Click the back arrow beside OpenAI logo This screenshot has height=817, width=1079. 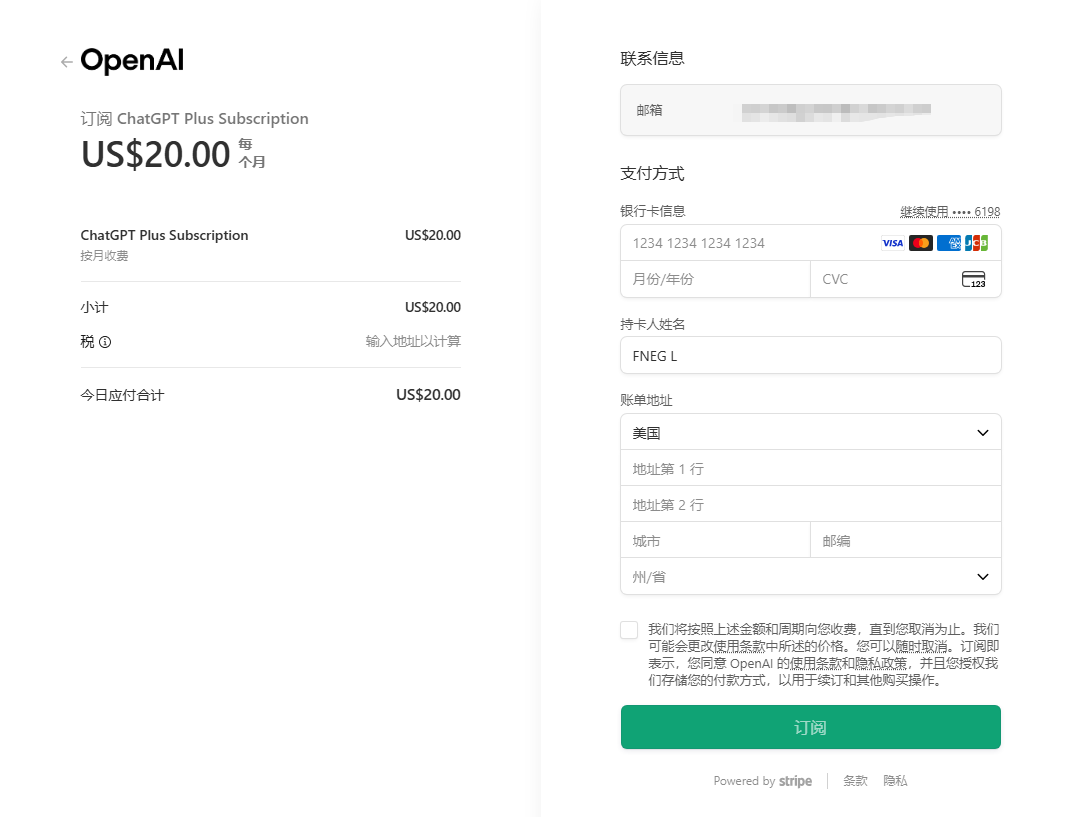[x=67, y=62]
